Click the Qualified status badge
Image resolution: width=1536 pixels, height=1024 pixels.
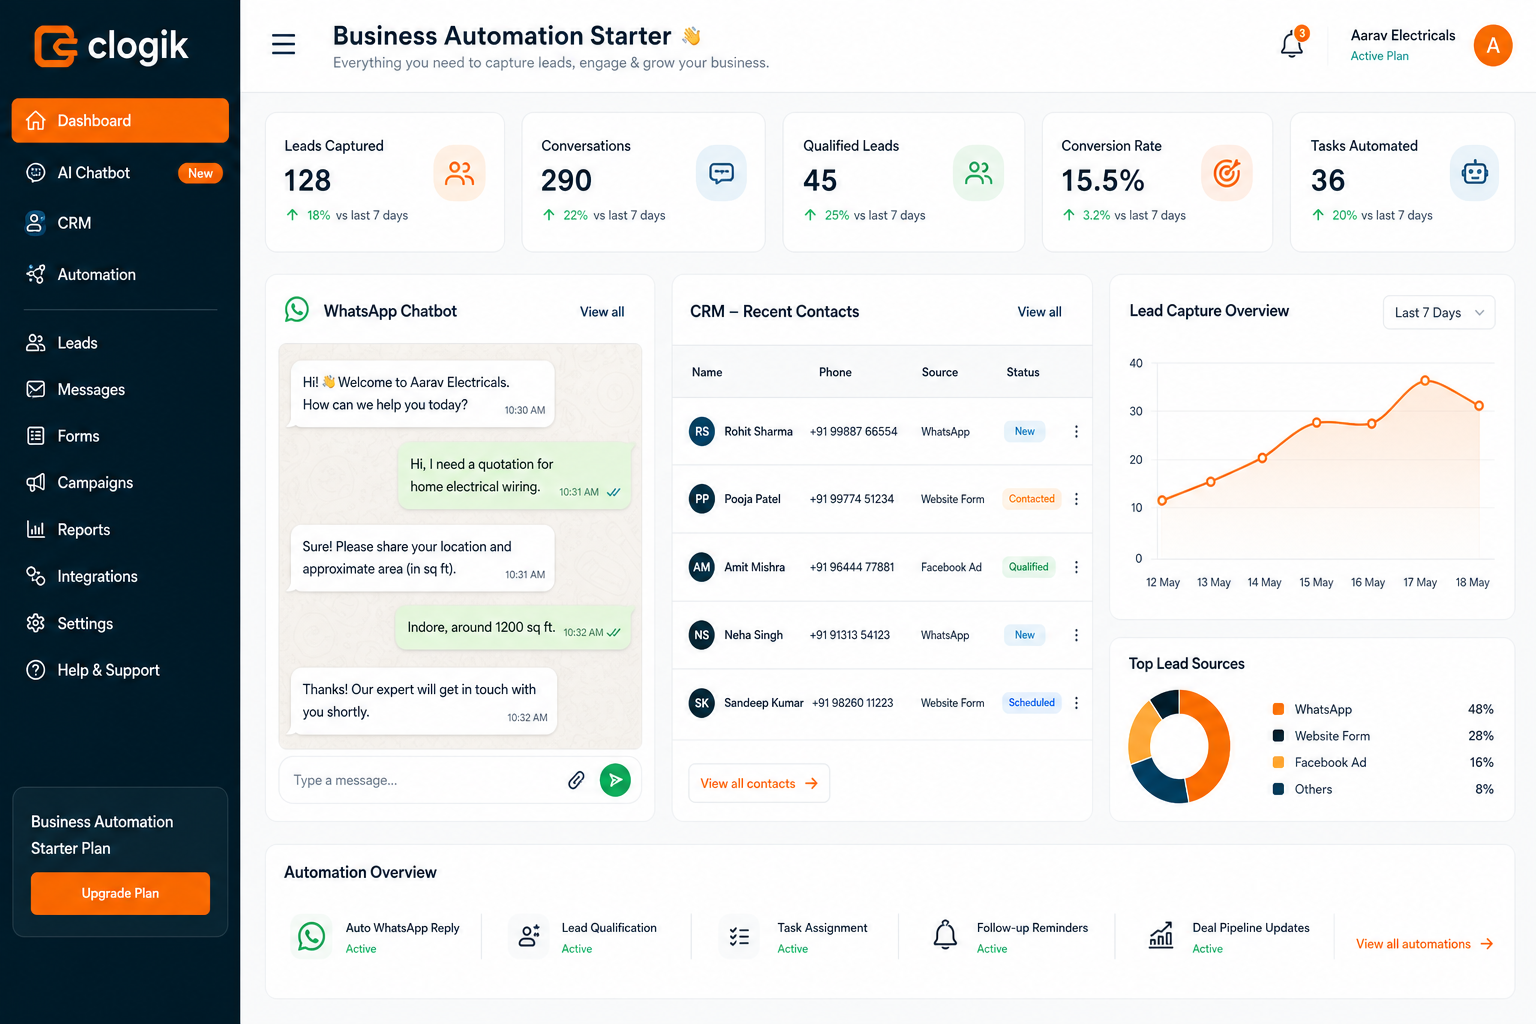1028,567
